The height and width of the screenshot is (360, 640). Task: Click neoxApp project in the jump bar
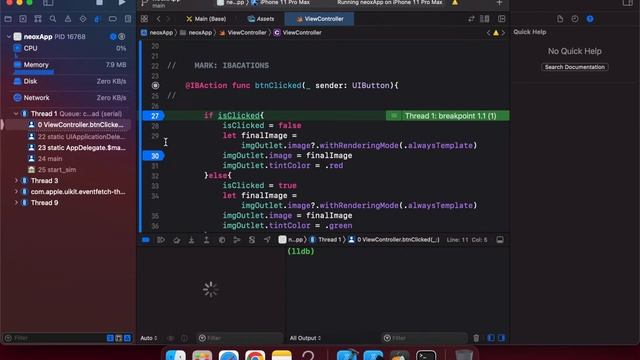tap(157, 33)
